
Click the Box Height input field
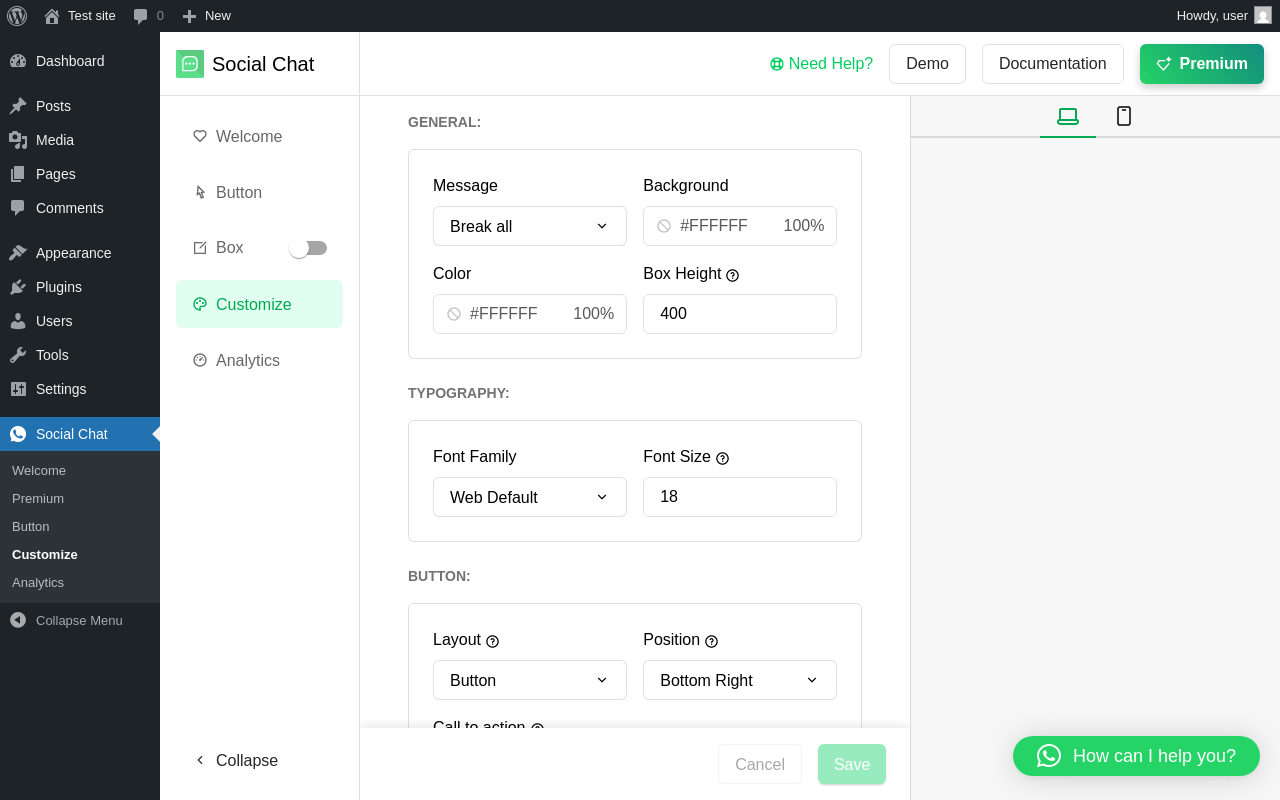[x=740, y=314]
